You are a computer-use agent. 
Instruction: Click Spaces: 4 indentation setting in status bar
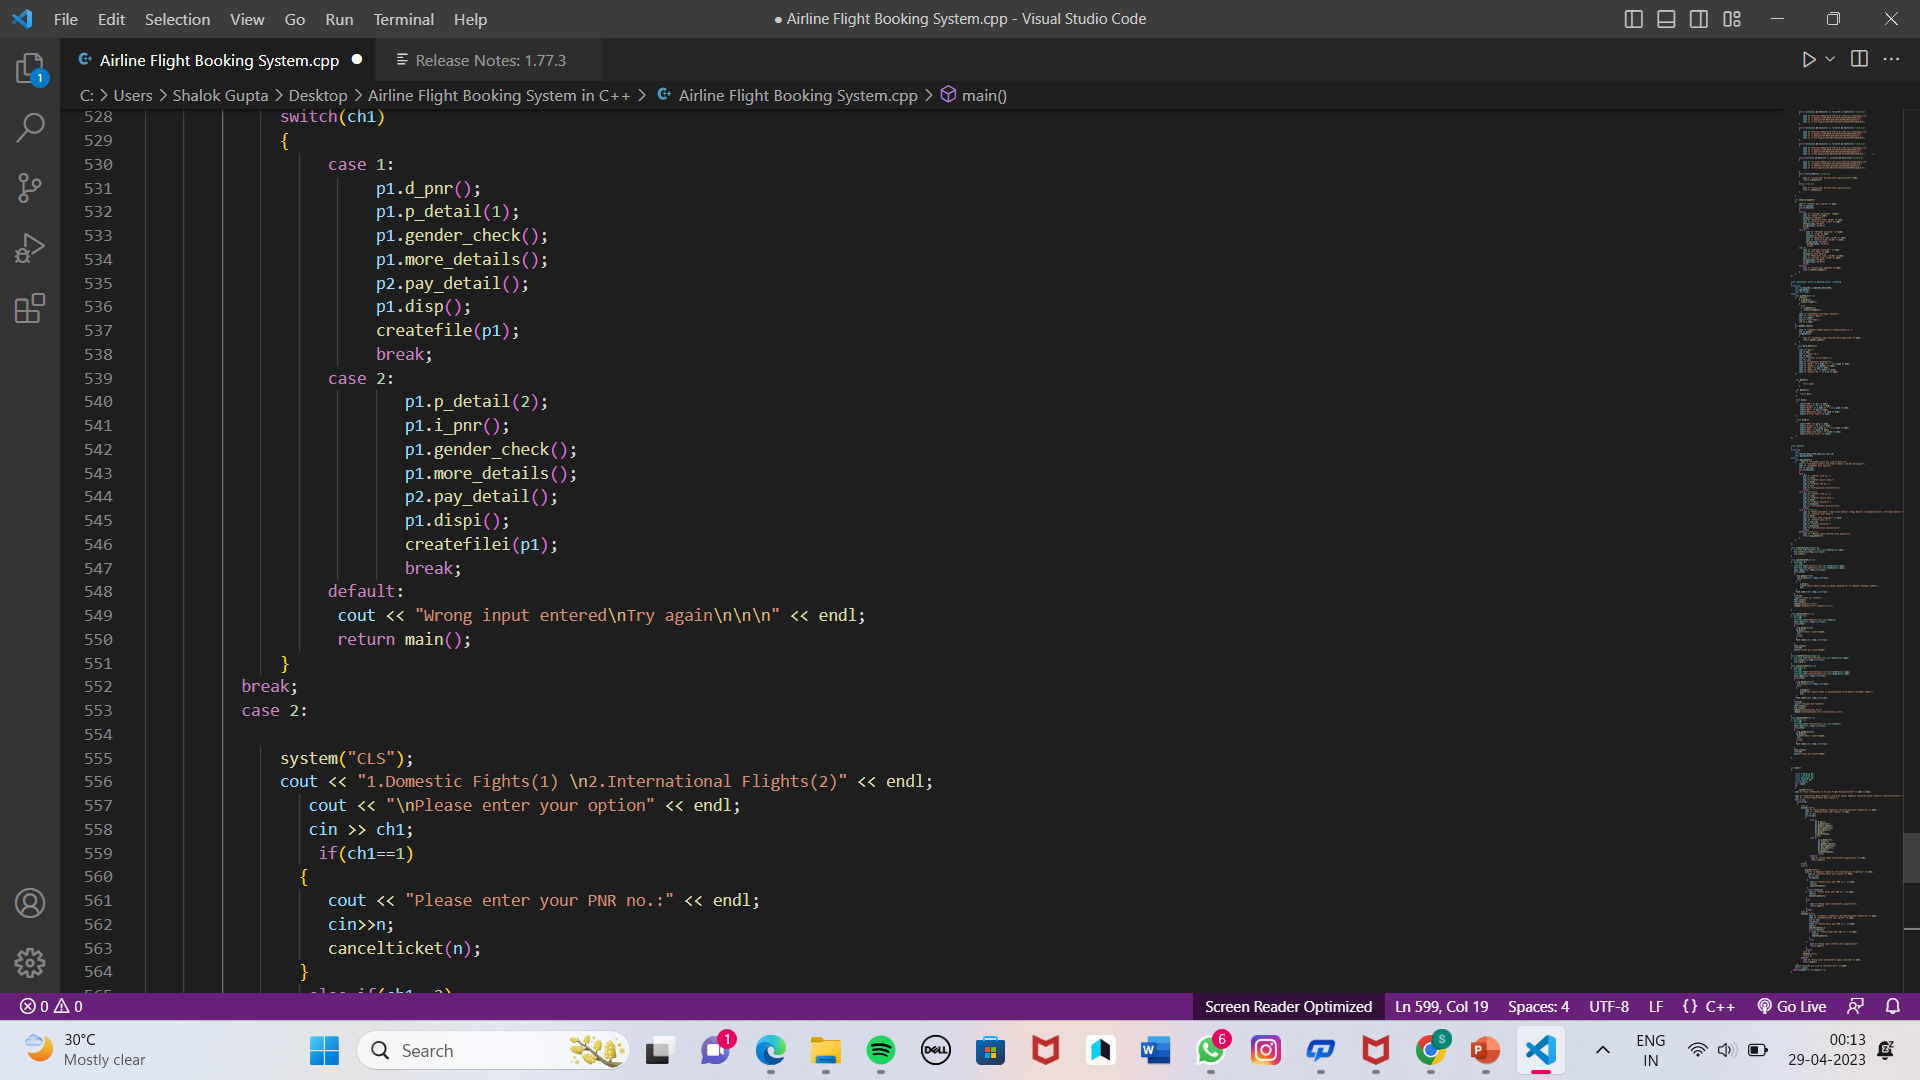(x=1538, y=1006)
